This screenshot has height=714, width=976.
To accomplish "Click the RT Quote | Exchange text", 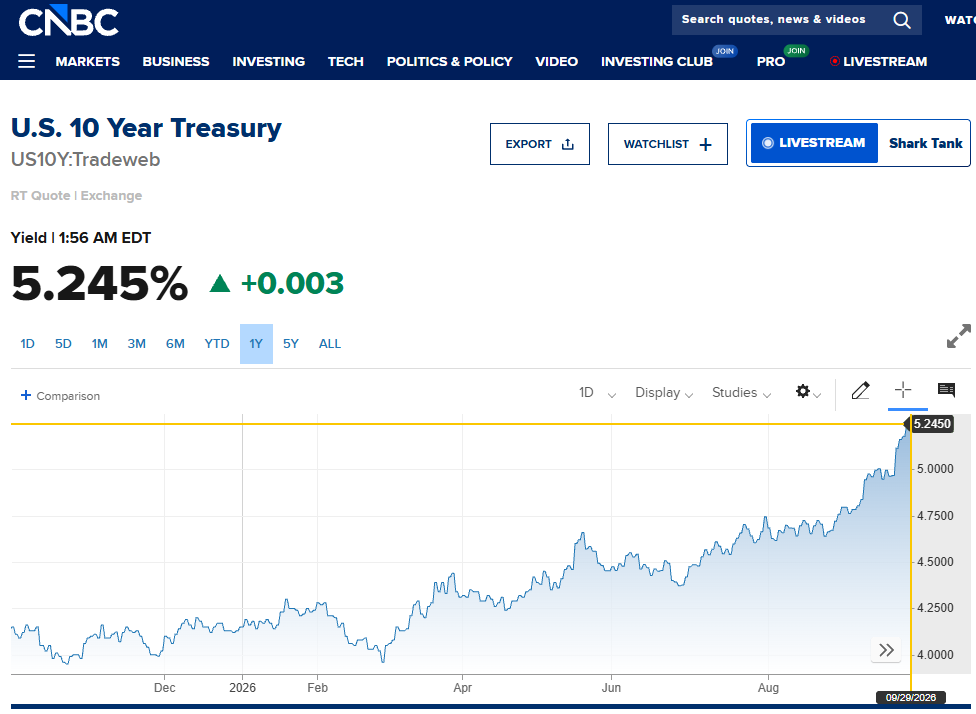I will [x=76, y=195].
